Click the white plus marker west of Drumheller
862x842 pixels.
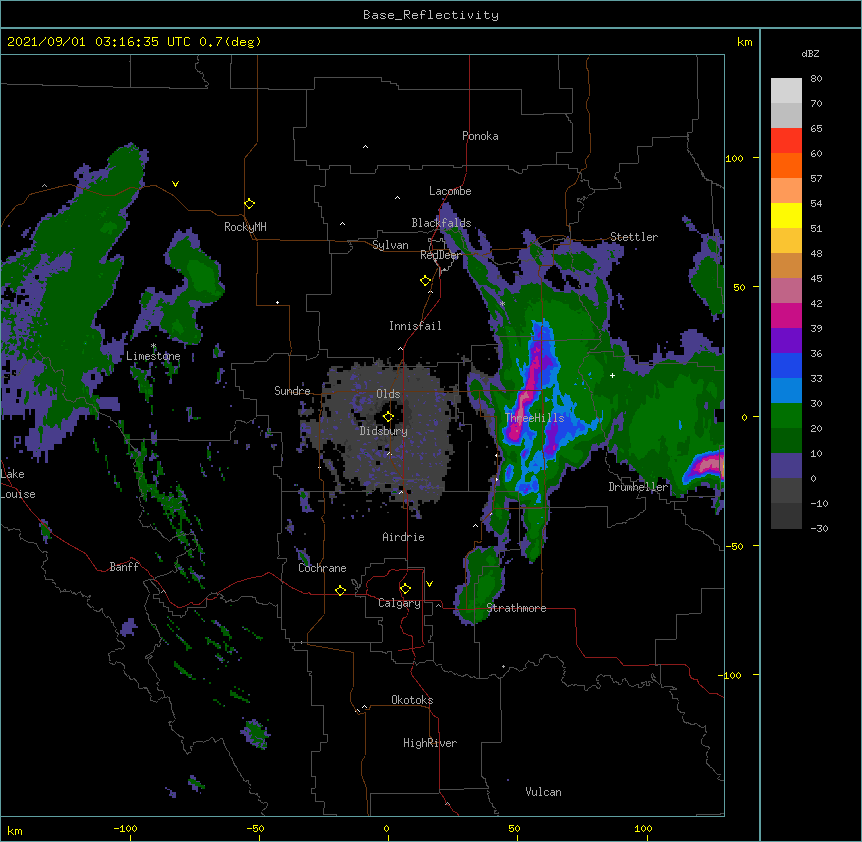612,375
